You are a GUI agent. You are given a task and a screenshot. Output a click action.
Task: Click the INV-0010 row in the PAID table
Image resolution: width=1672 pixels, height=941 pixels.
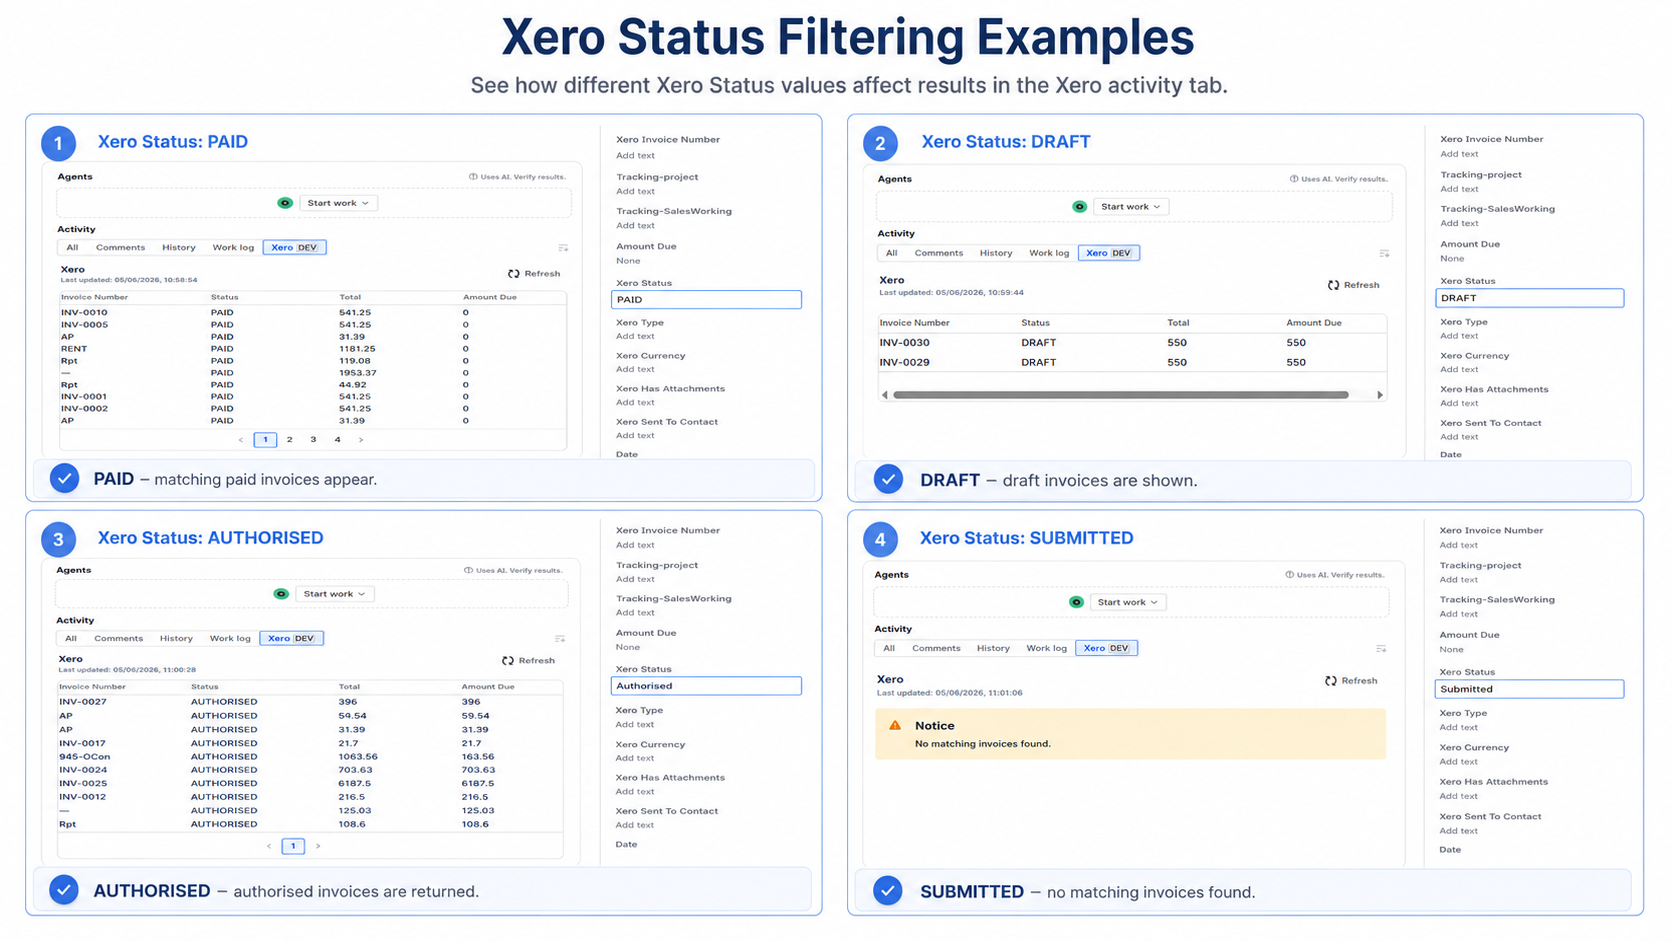313,313
